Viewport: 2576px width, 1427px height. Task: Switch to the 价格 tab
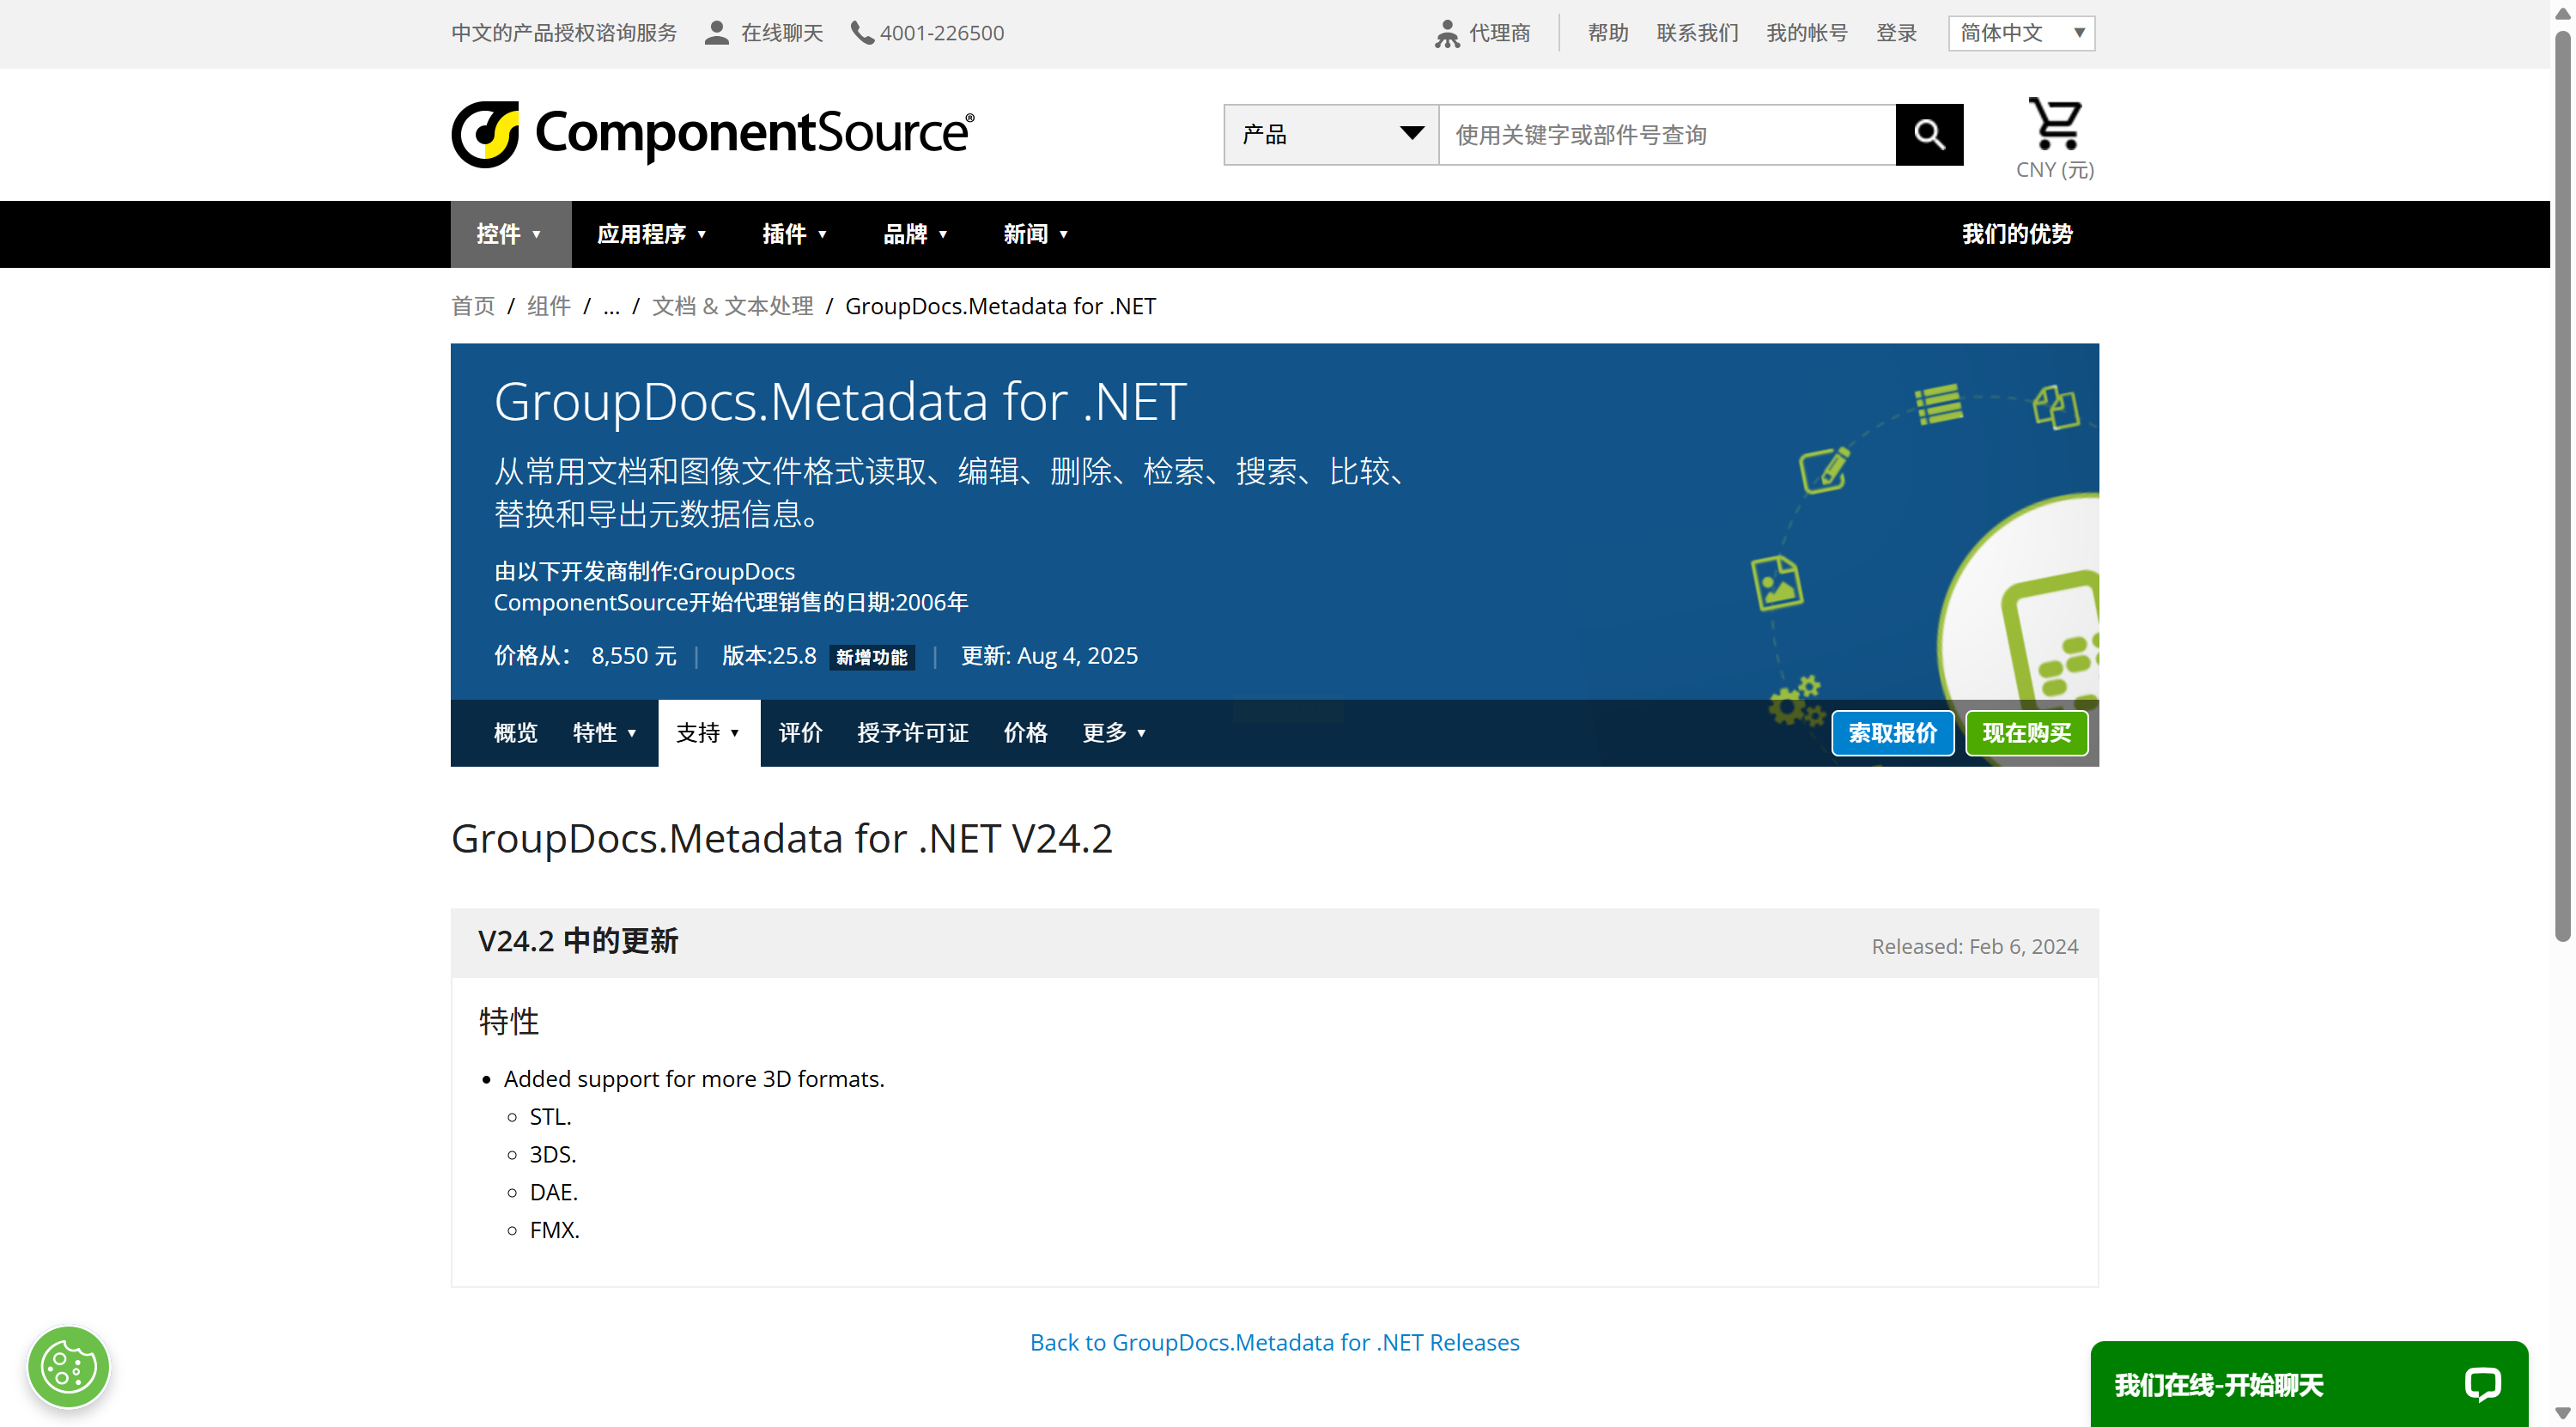(x=1025, y=733)
